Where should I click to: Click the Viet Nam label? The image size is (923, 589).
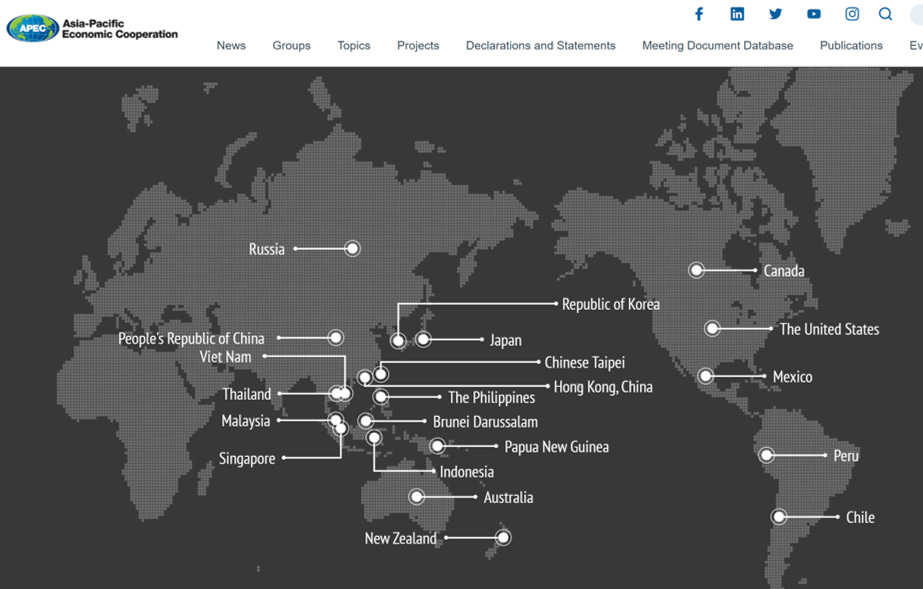tap(225, 357)
